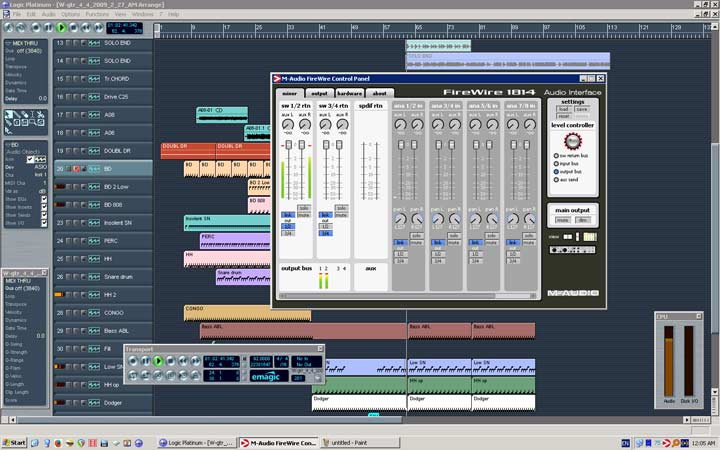Click Record in Logic's top transport bar
The image size is (720, 450).
(36, 28)
